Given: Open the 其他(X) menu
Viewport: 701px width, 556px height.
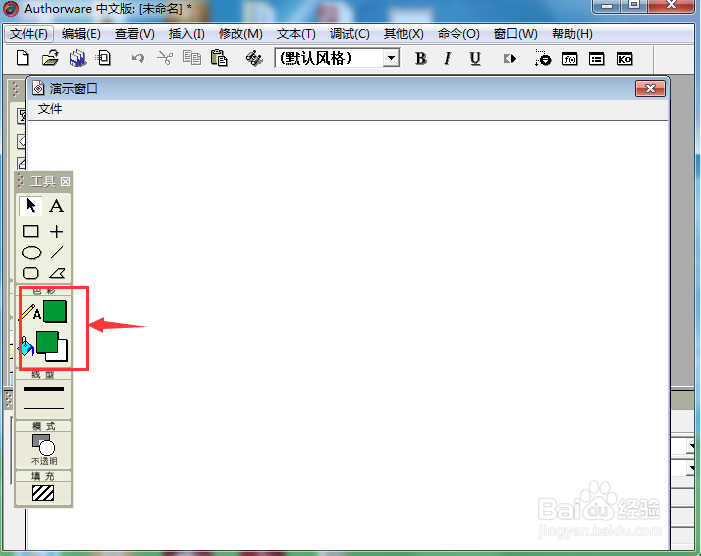Looking at the screenshot, I should click(x=403, y=34).
